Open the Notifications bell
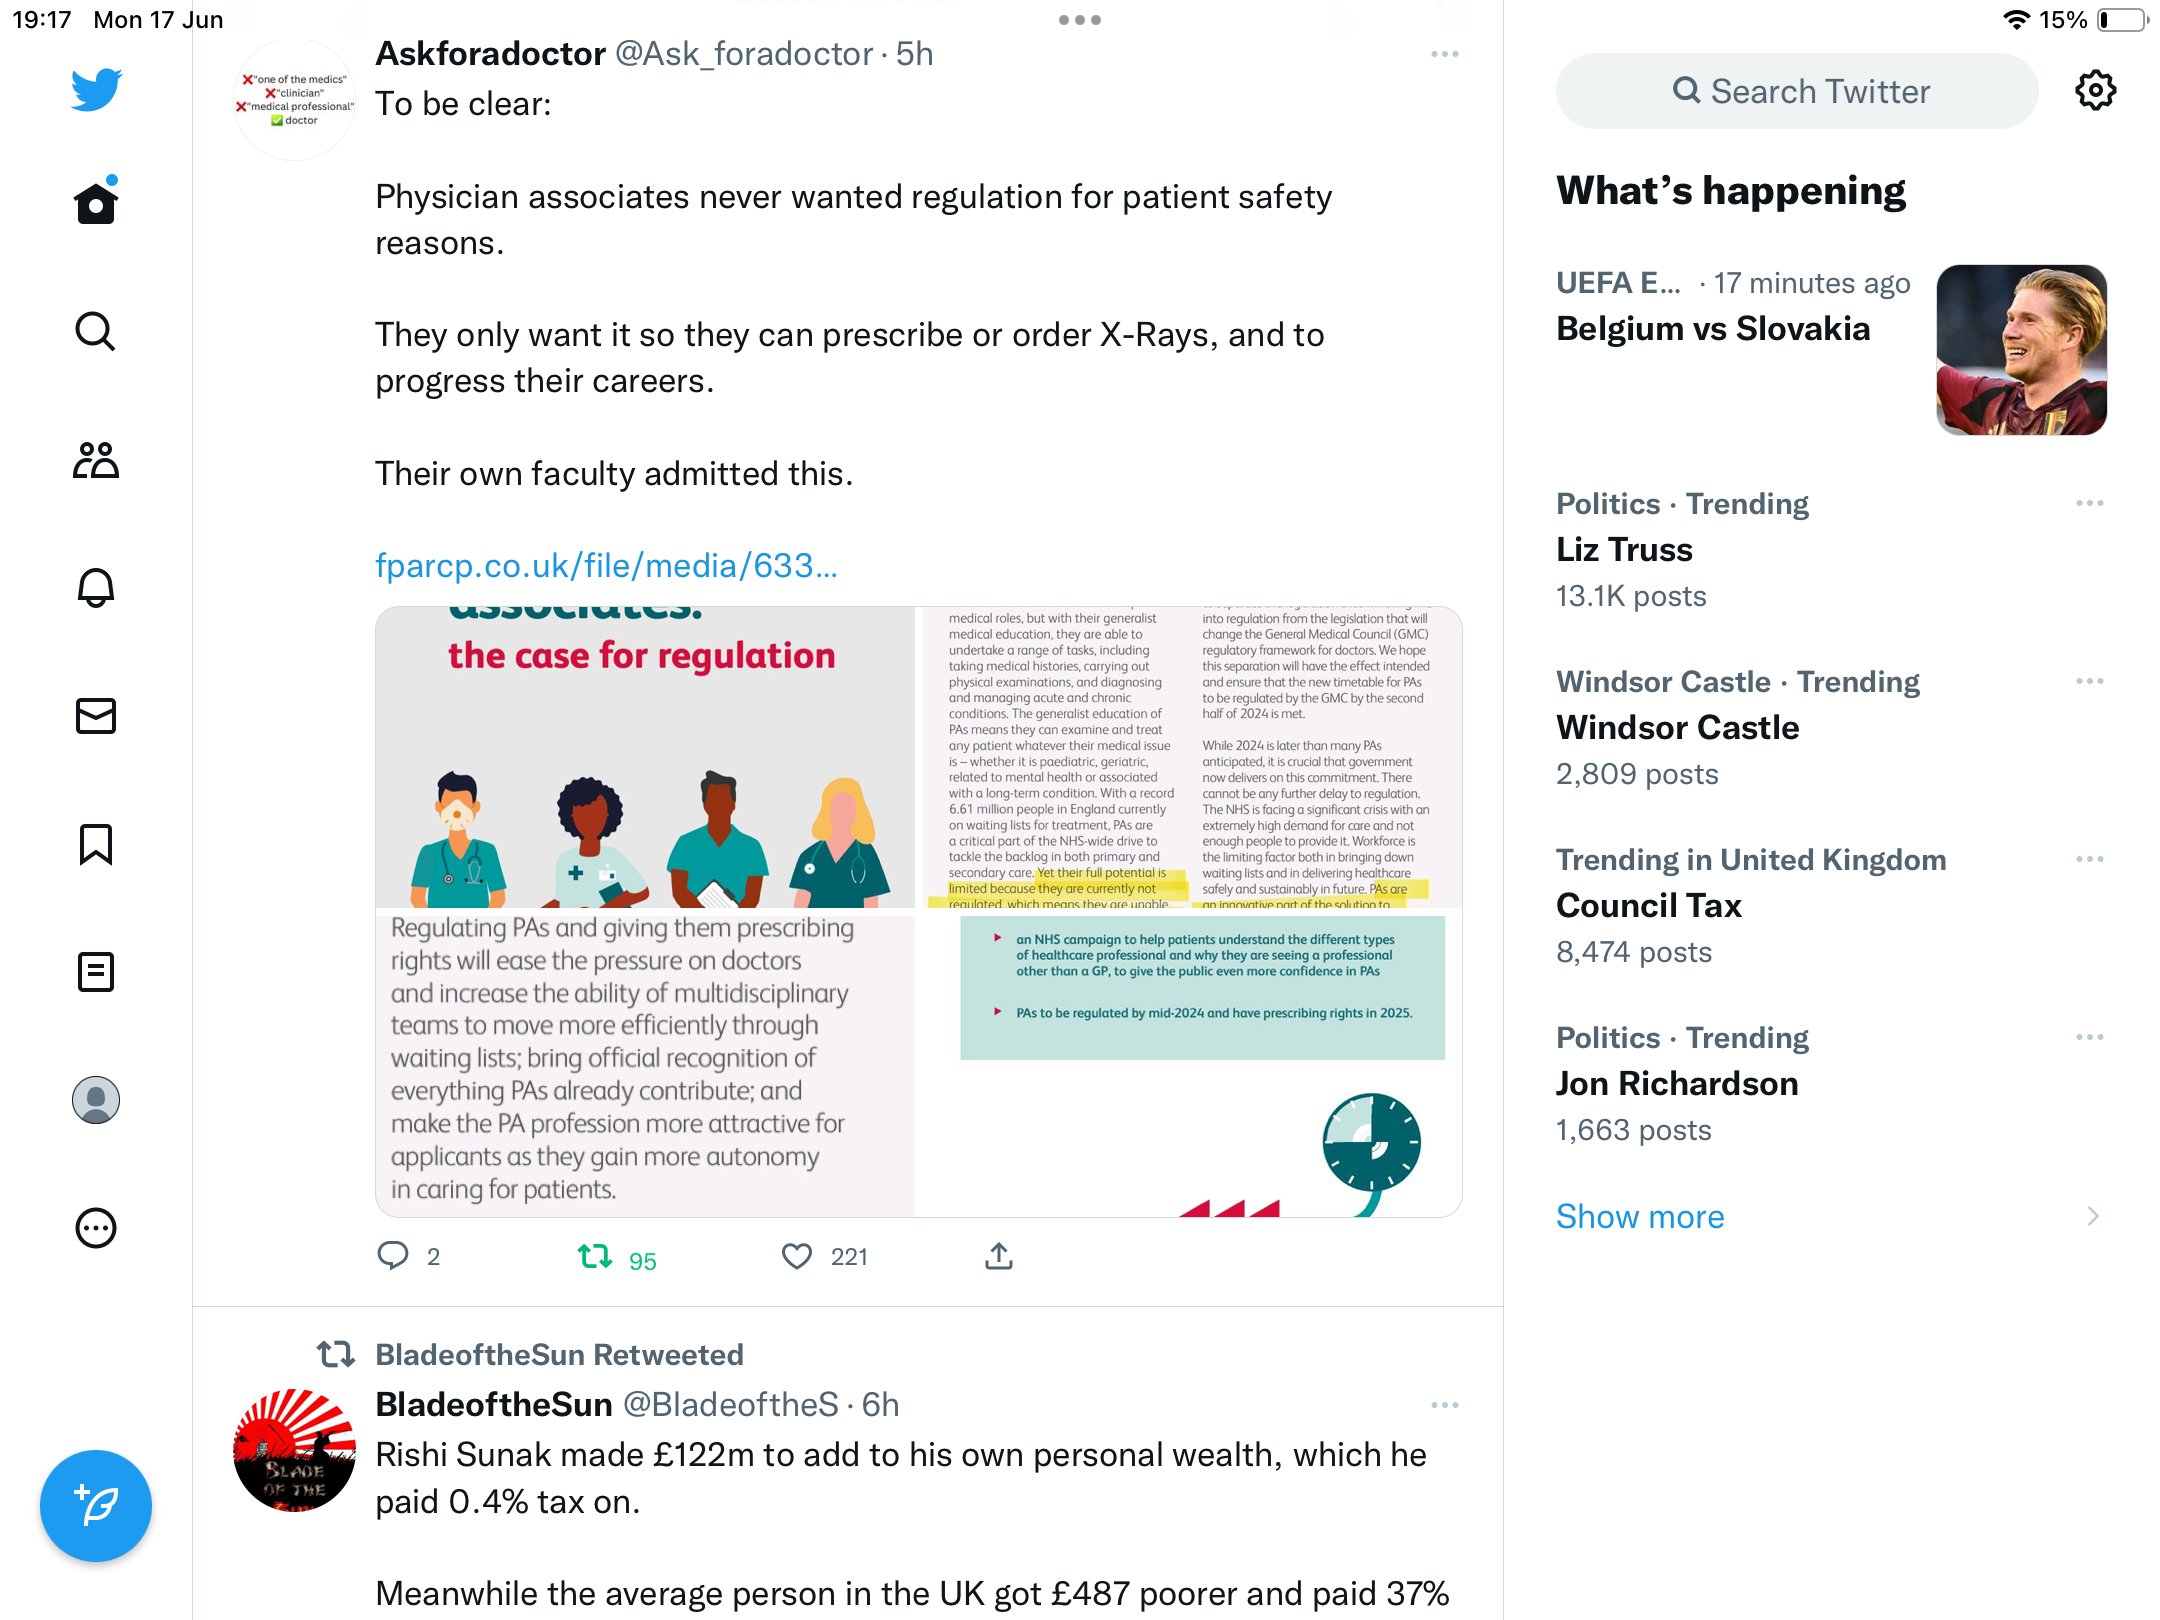 tap(96, 588)
